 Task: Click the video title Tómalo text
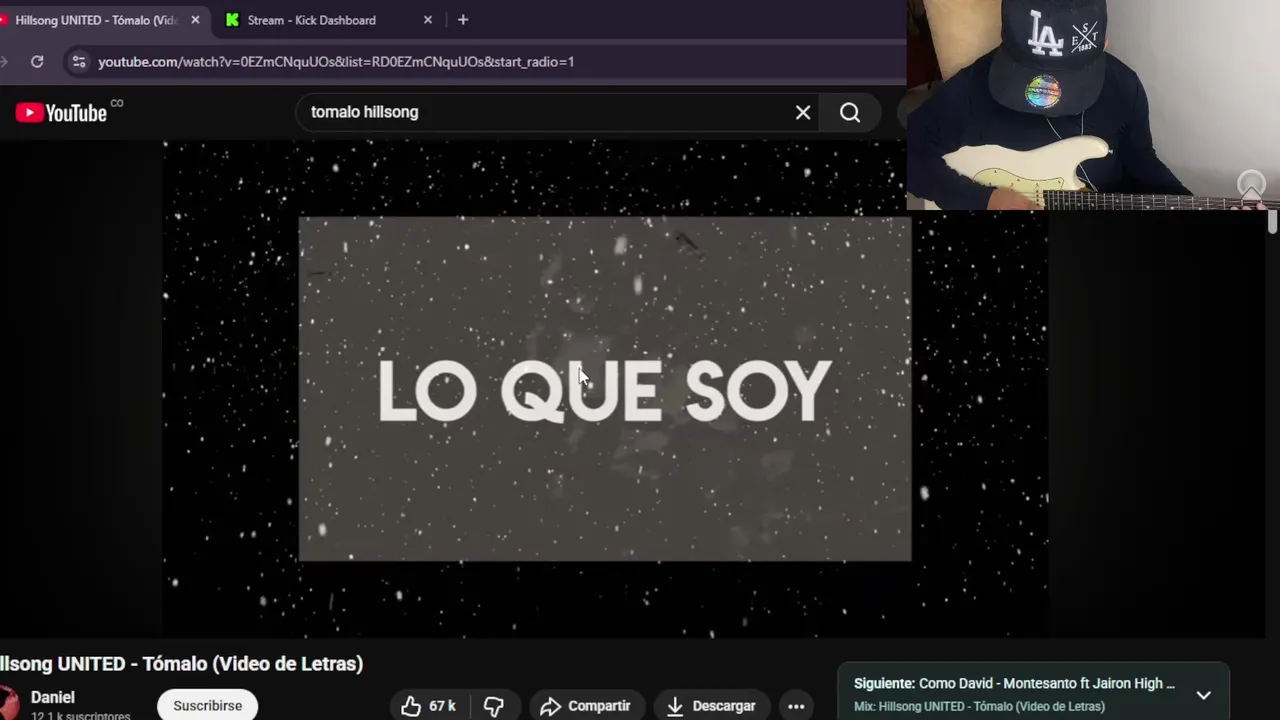click(x=180, y=664)
